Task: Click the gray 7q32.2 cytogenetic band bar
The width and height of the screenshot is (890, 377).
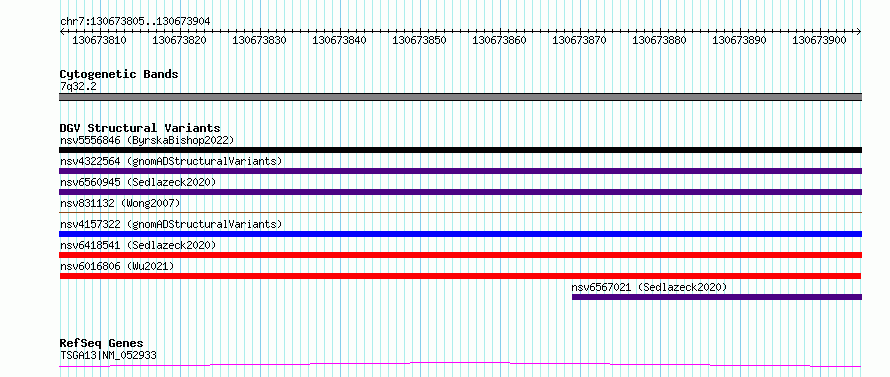Action: pyautogui.click(x=461, y=97)
